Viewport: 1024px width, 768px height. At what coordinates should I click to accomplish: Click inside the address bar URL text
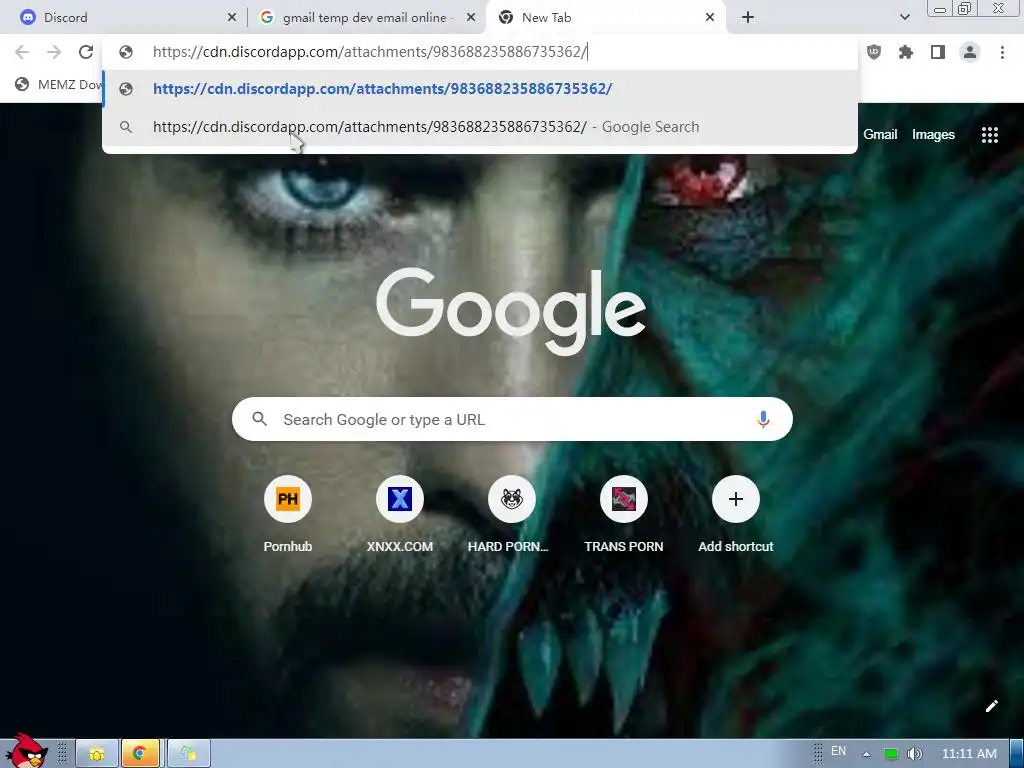tap(370, 52)
